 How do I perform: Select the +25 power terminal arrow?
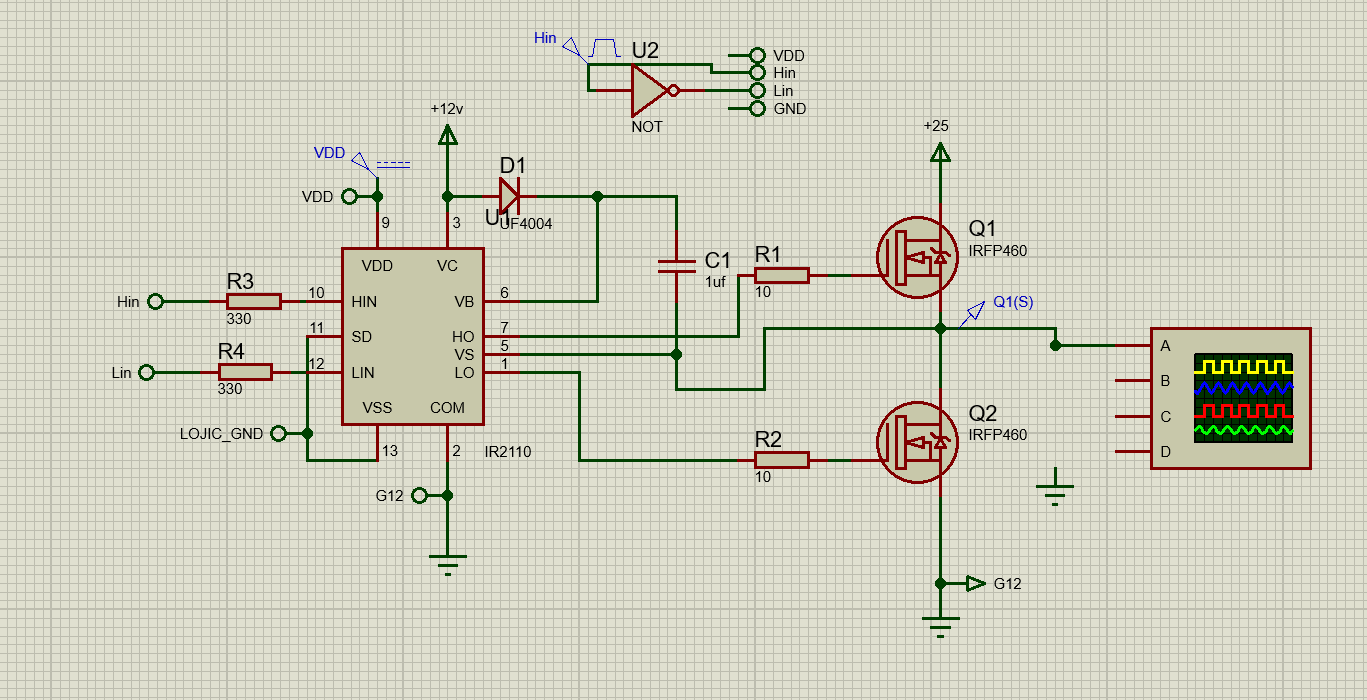(939, 152)
